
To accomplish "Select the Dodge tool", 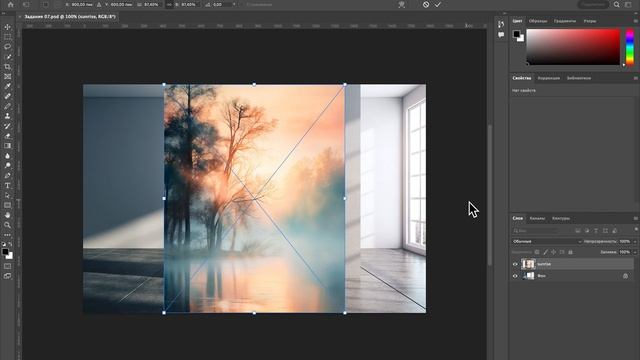I will 7,166.
